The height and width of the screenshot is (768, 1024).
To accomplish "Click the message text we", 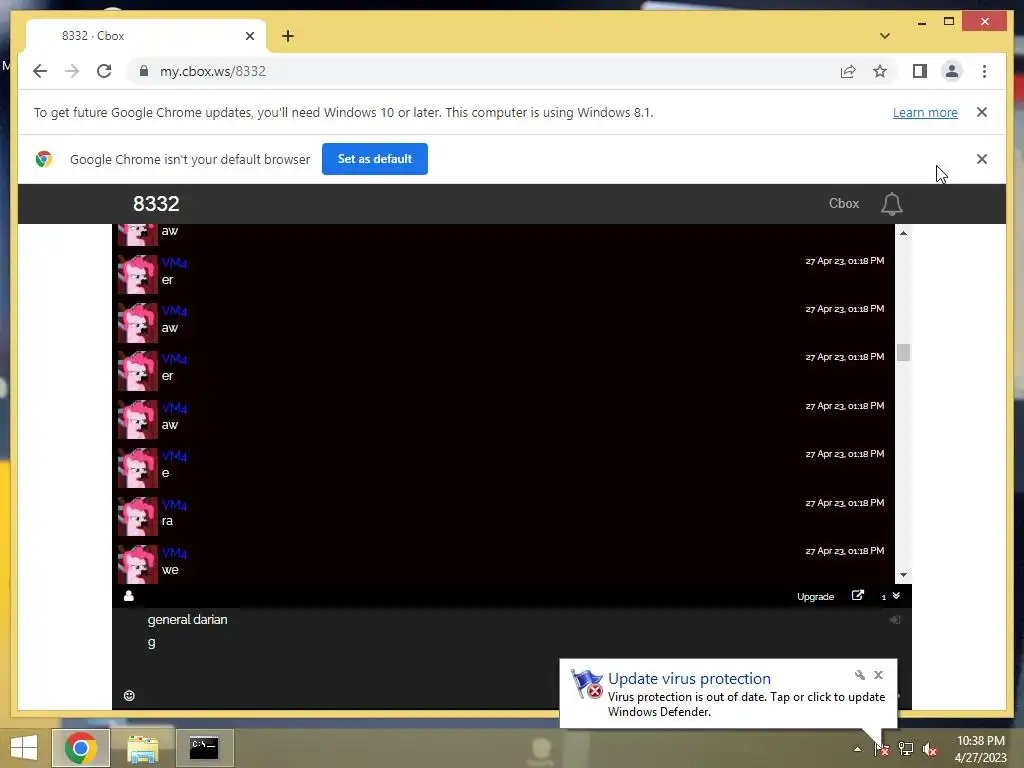I will [170, 569].
